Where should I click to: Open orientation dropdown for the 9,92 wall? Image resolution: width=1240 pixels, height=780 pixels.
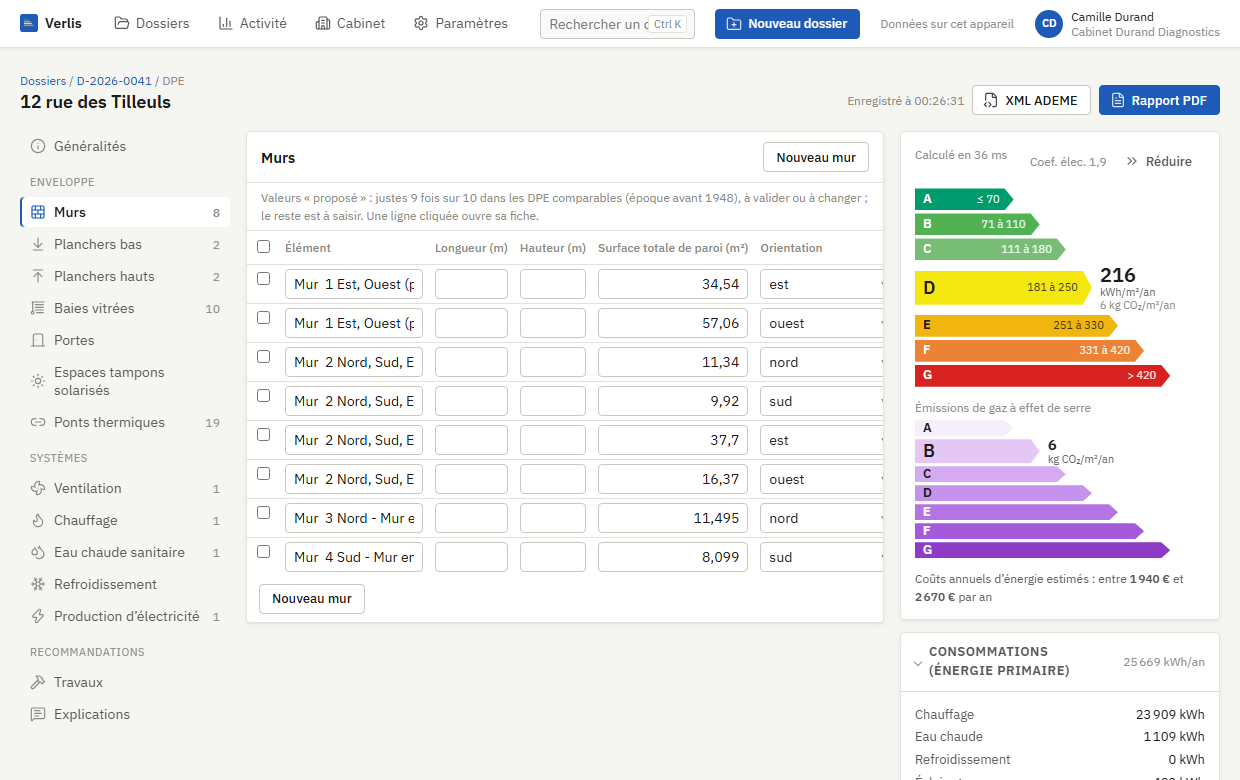(824, 401)
